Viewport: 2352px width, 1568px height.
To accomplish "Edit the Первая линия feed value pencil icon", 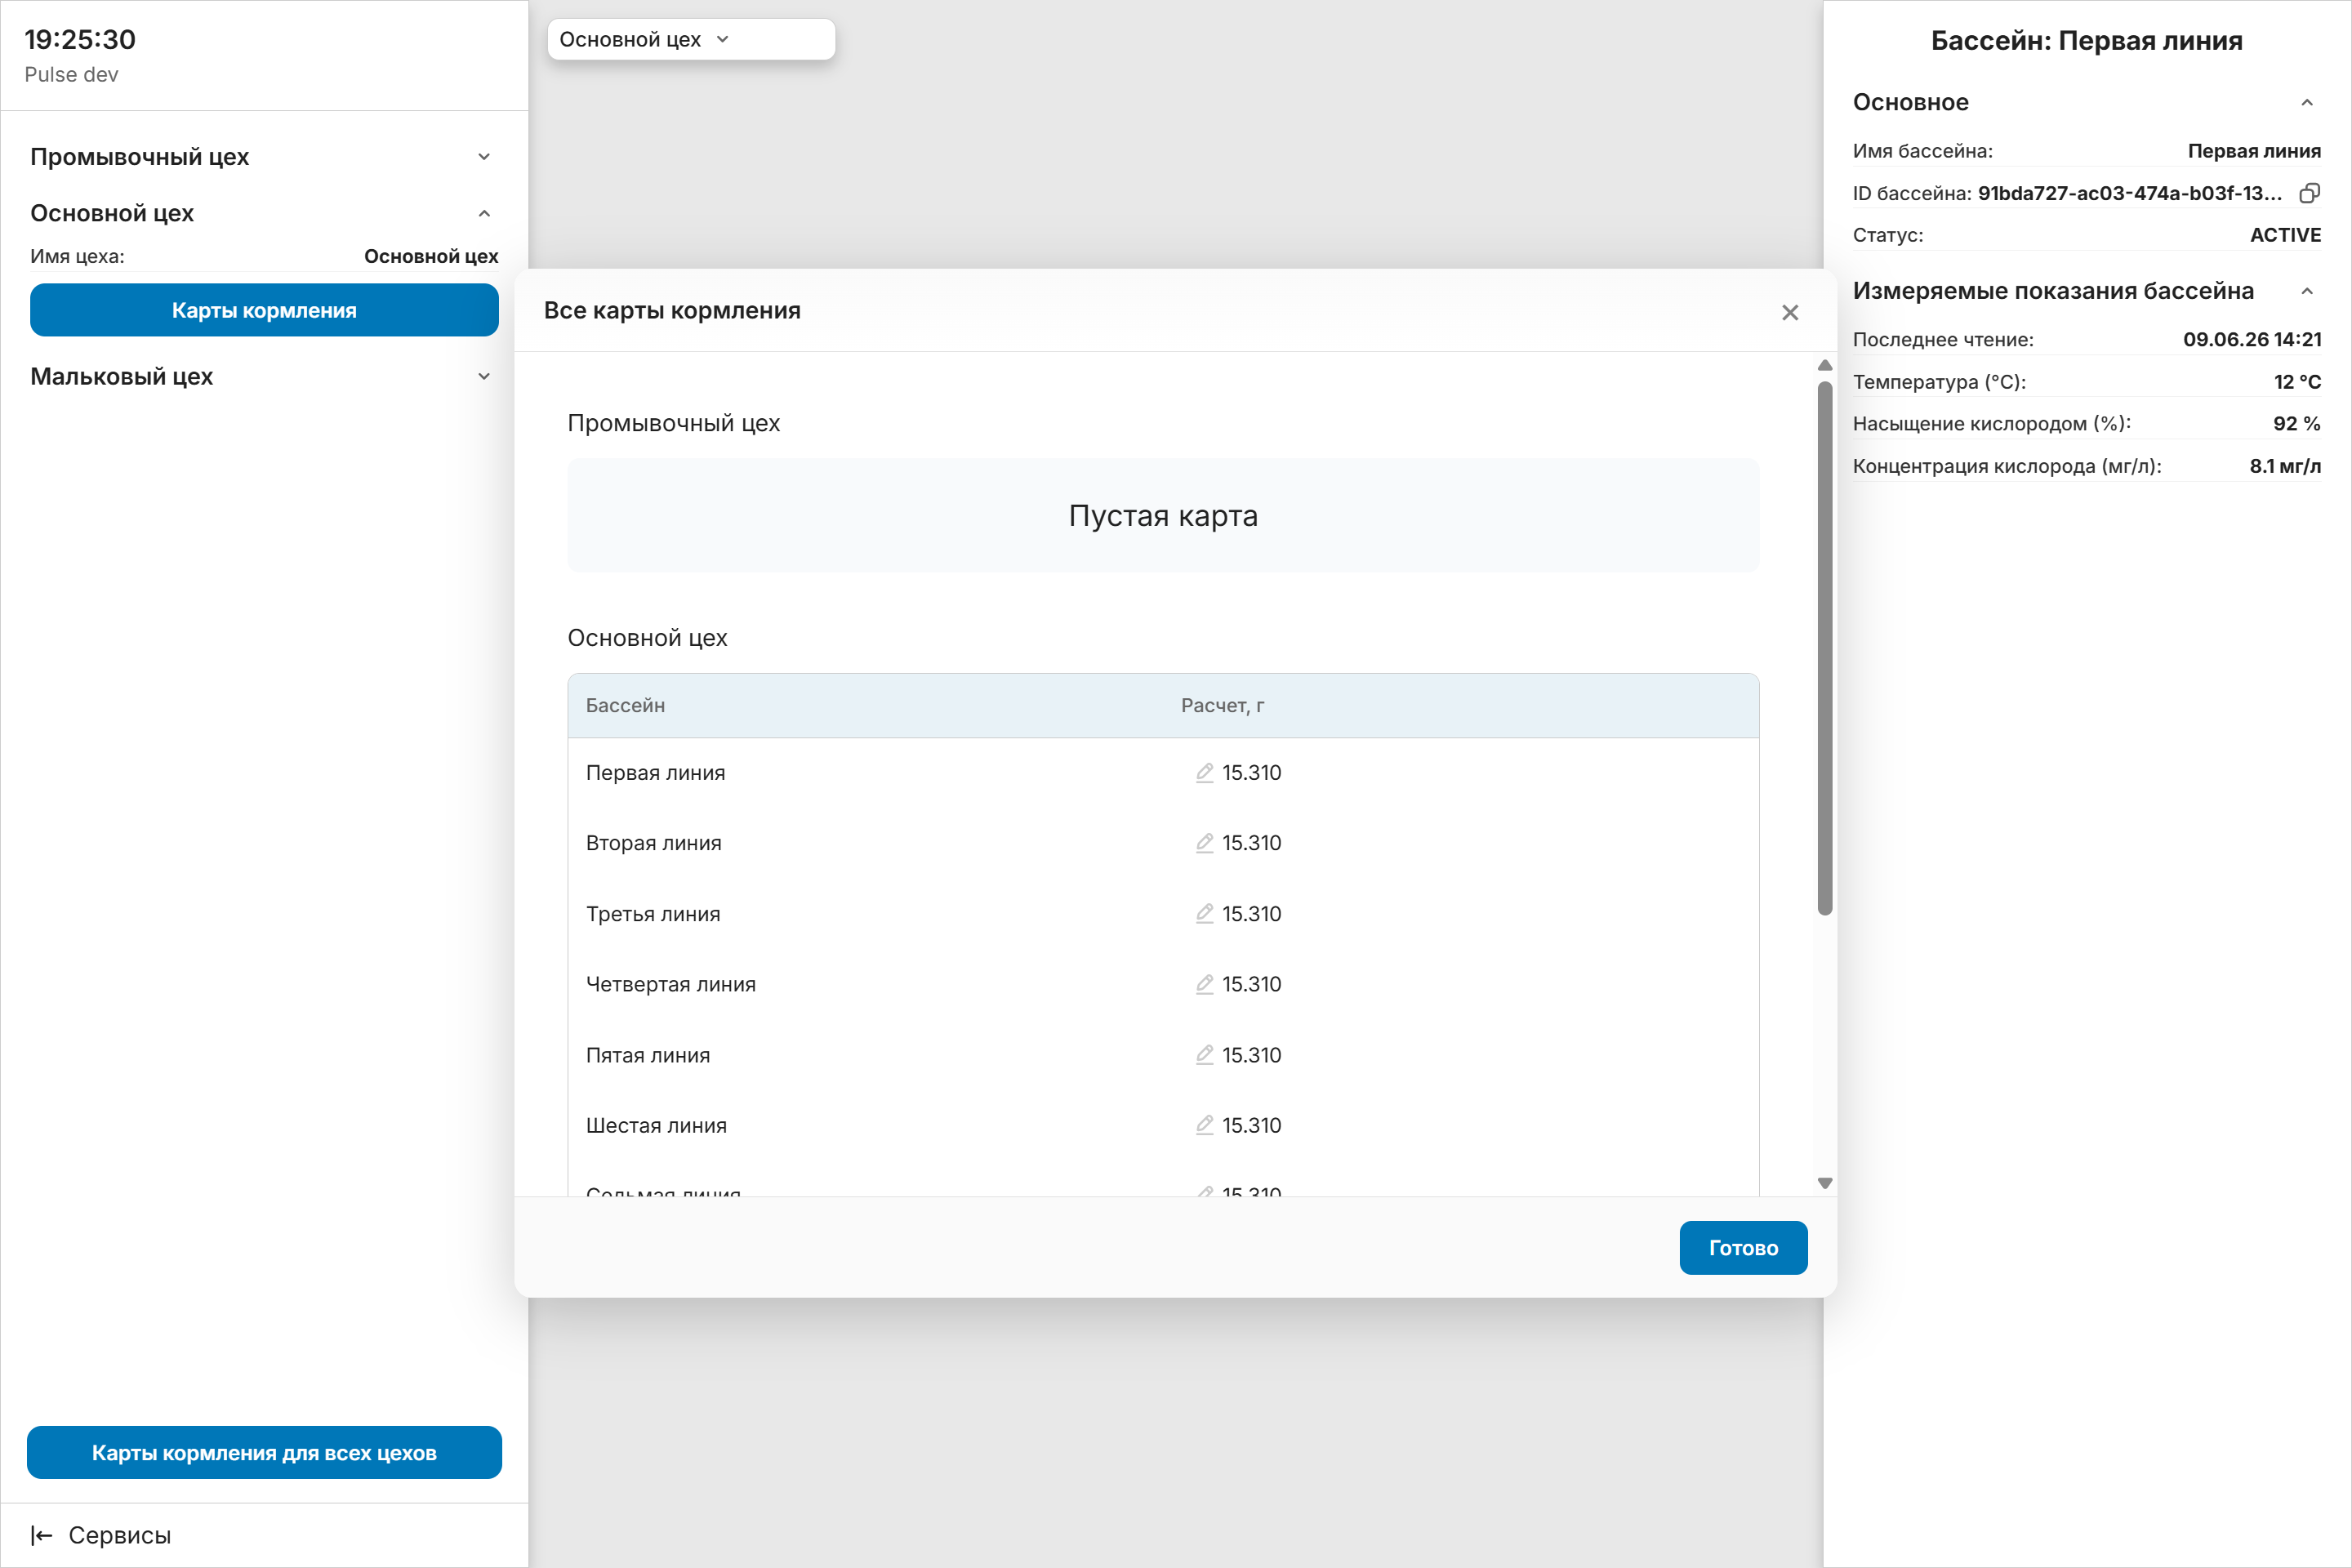I will pos(1205,773).
